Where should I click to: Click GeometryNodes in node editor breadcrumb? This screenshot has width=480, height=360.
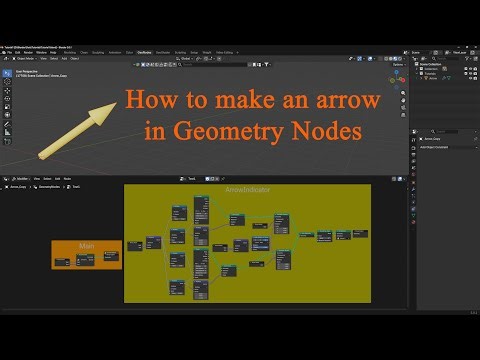point(49,187)
